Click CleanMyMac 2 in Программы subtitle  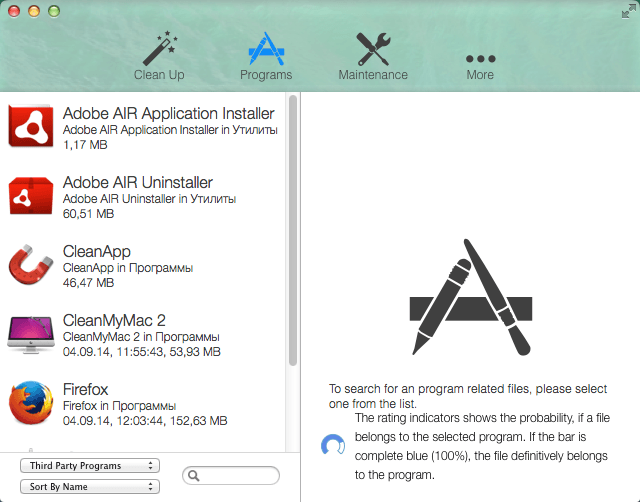(x=141, y=337)
